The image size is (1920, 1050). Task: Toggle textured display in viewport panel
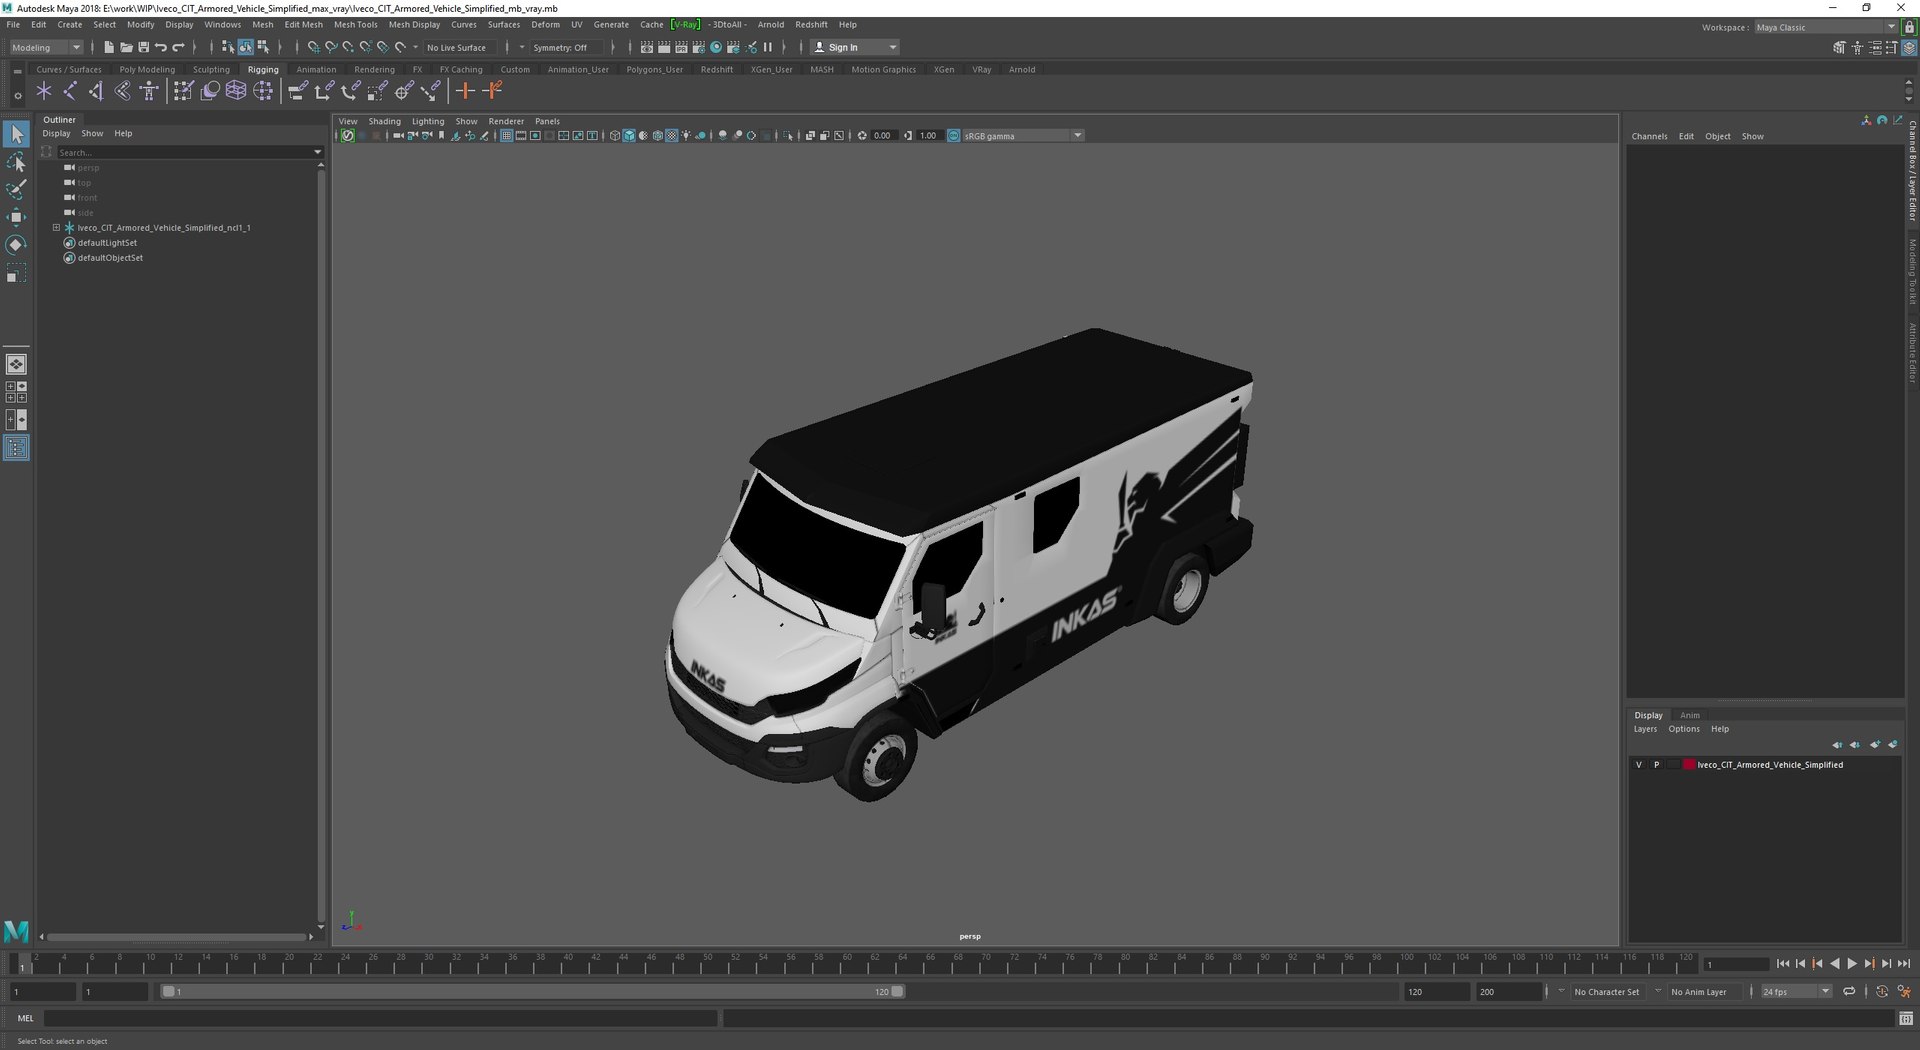click(x=672, y=136)
